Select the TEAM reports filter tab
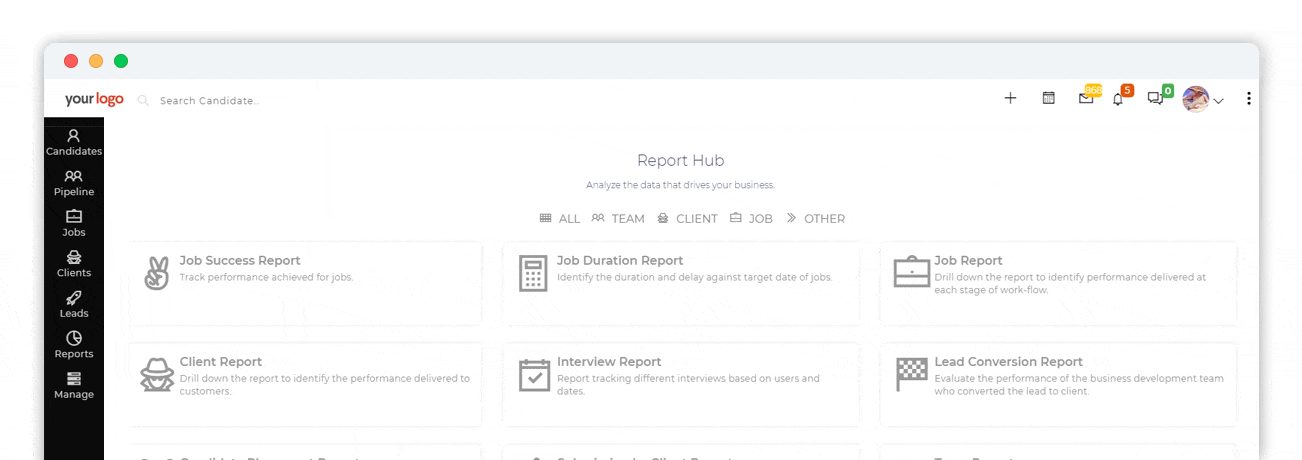The width and height of the screenshot is (1302, 460). tap(618, 218)
